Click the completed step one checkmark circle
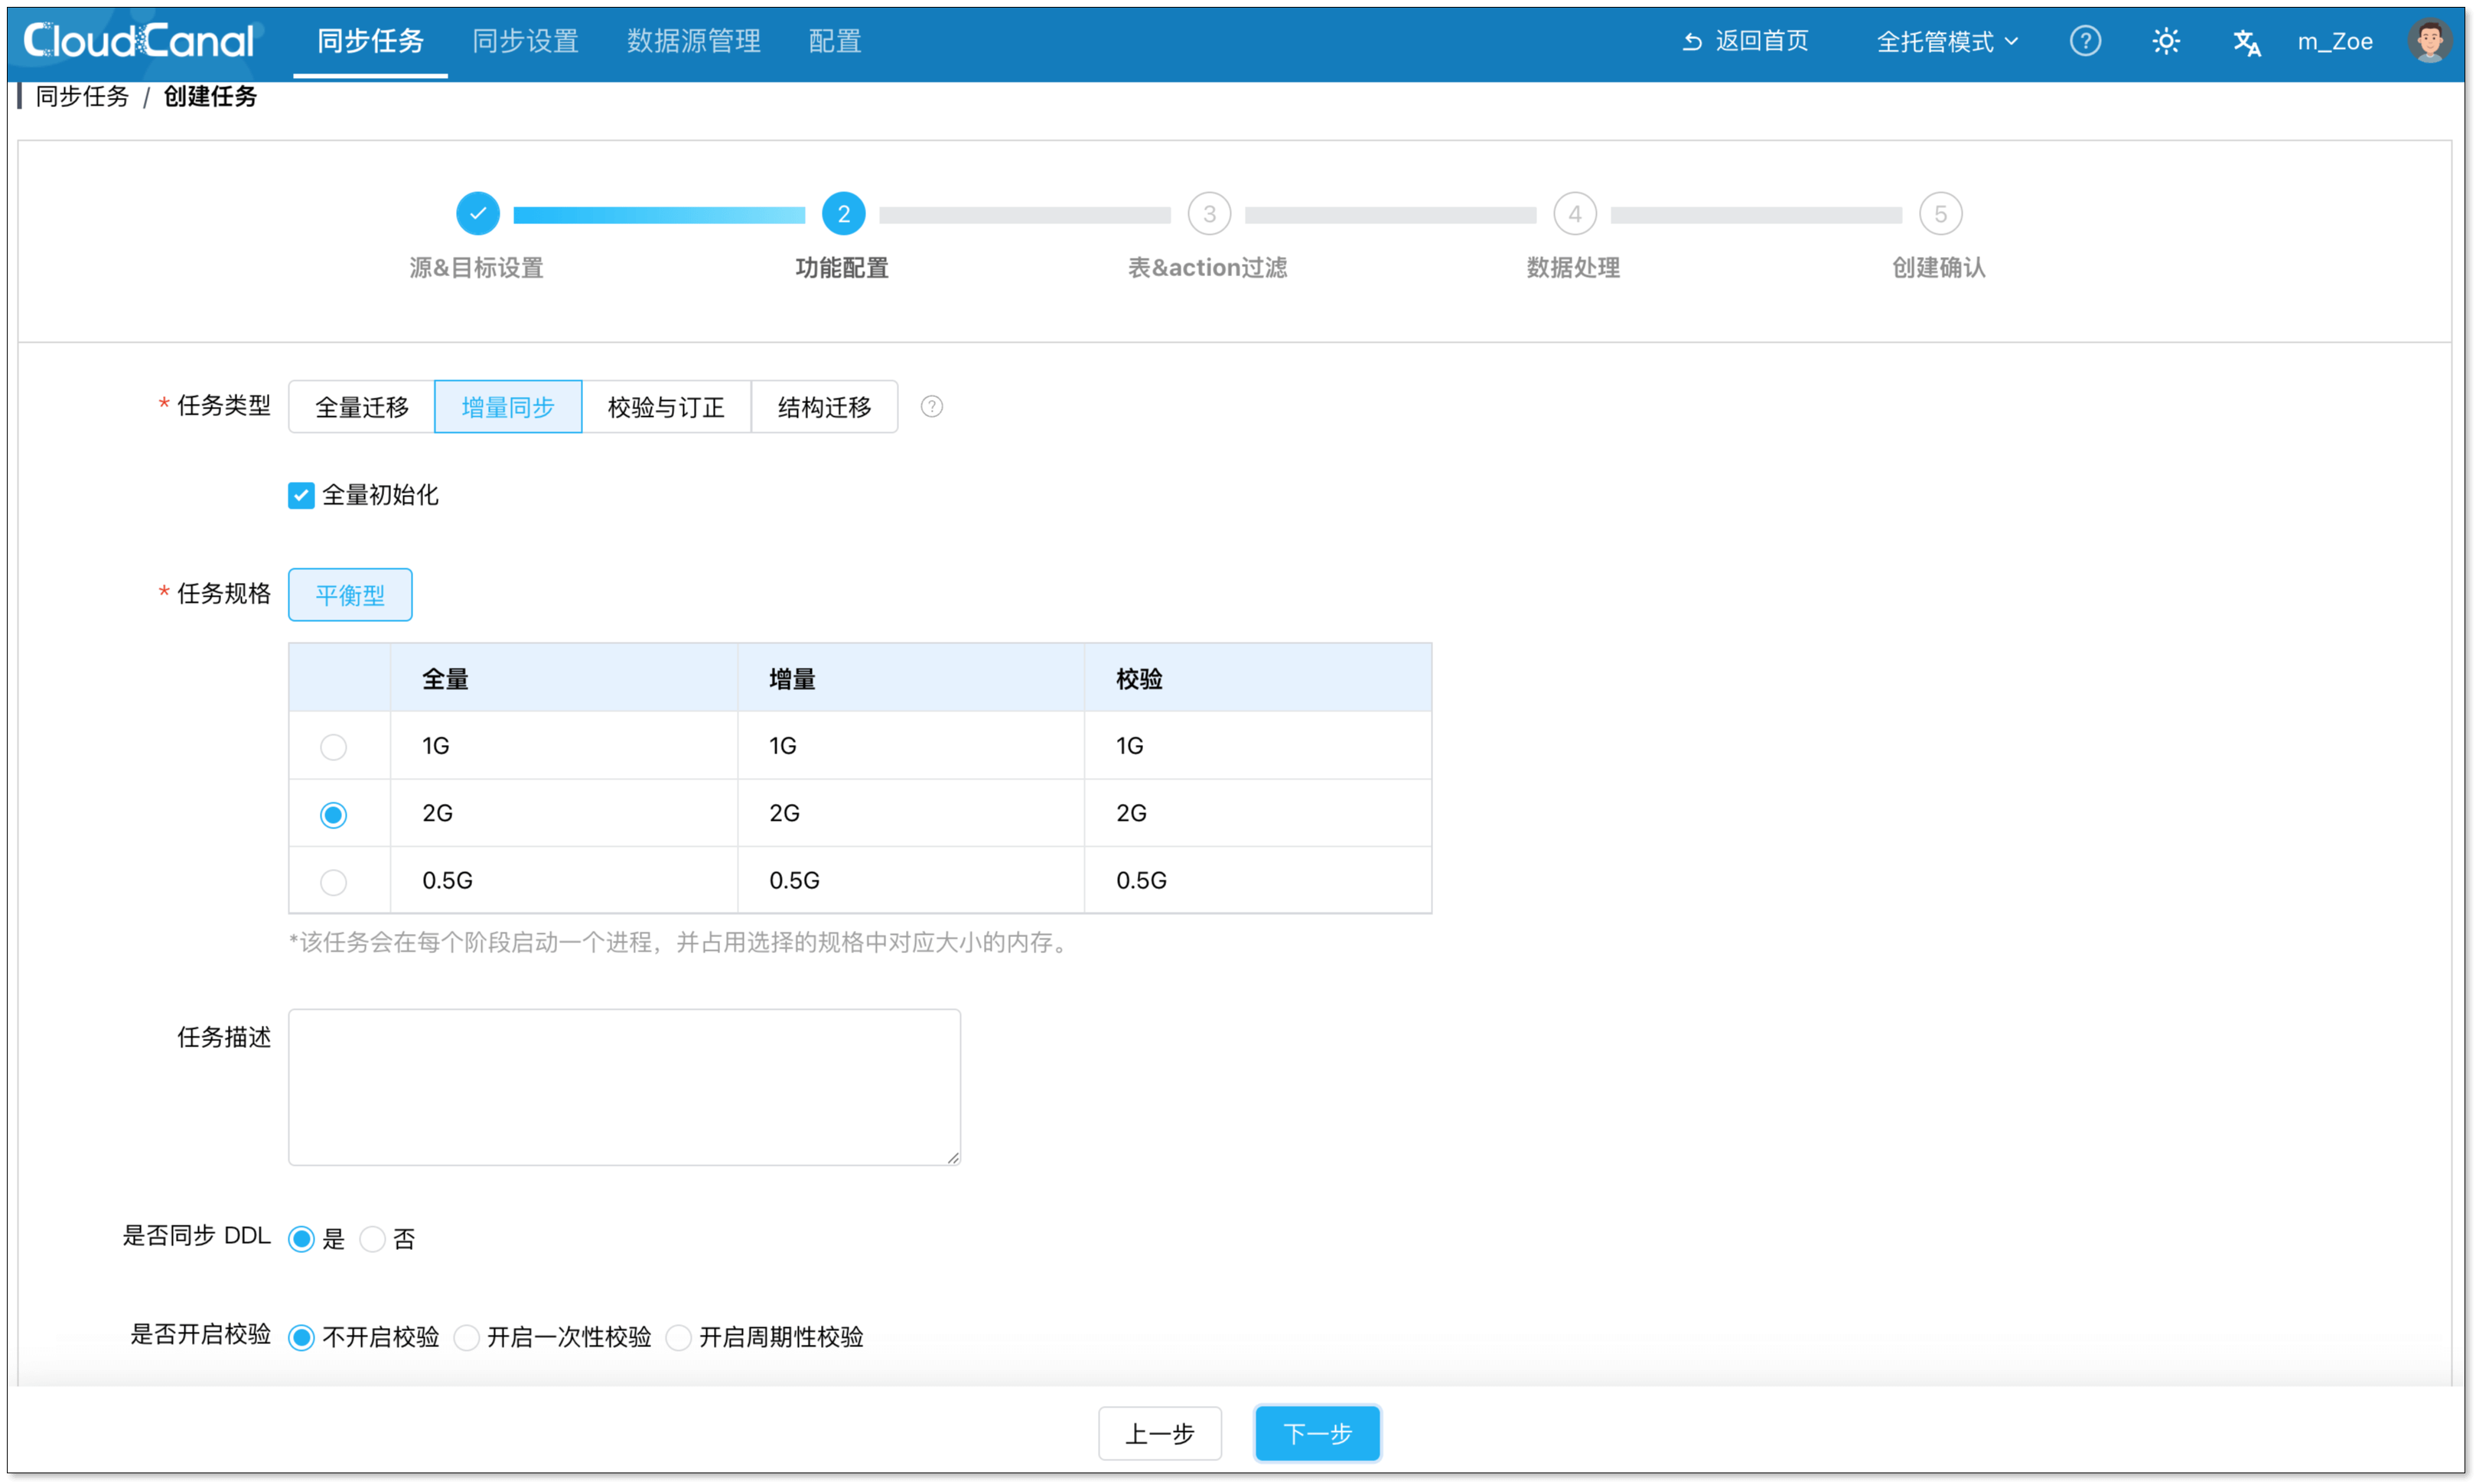Screen dimensions: 2476x1484 [x=478, y=214]
